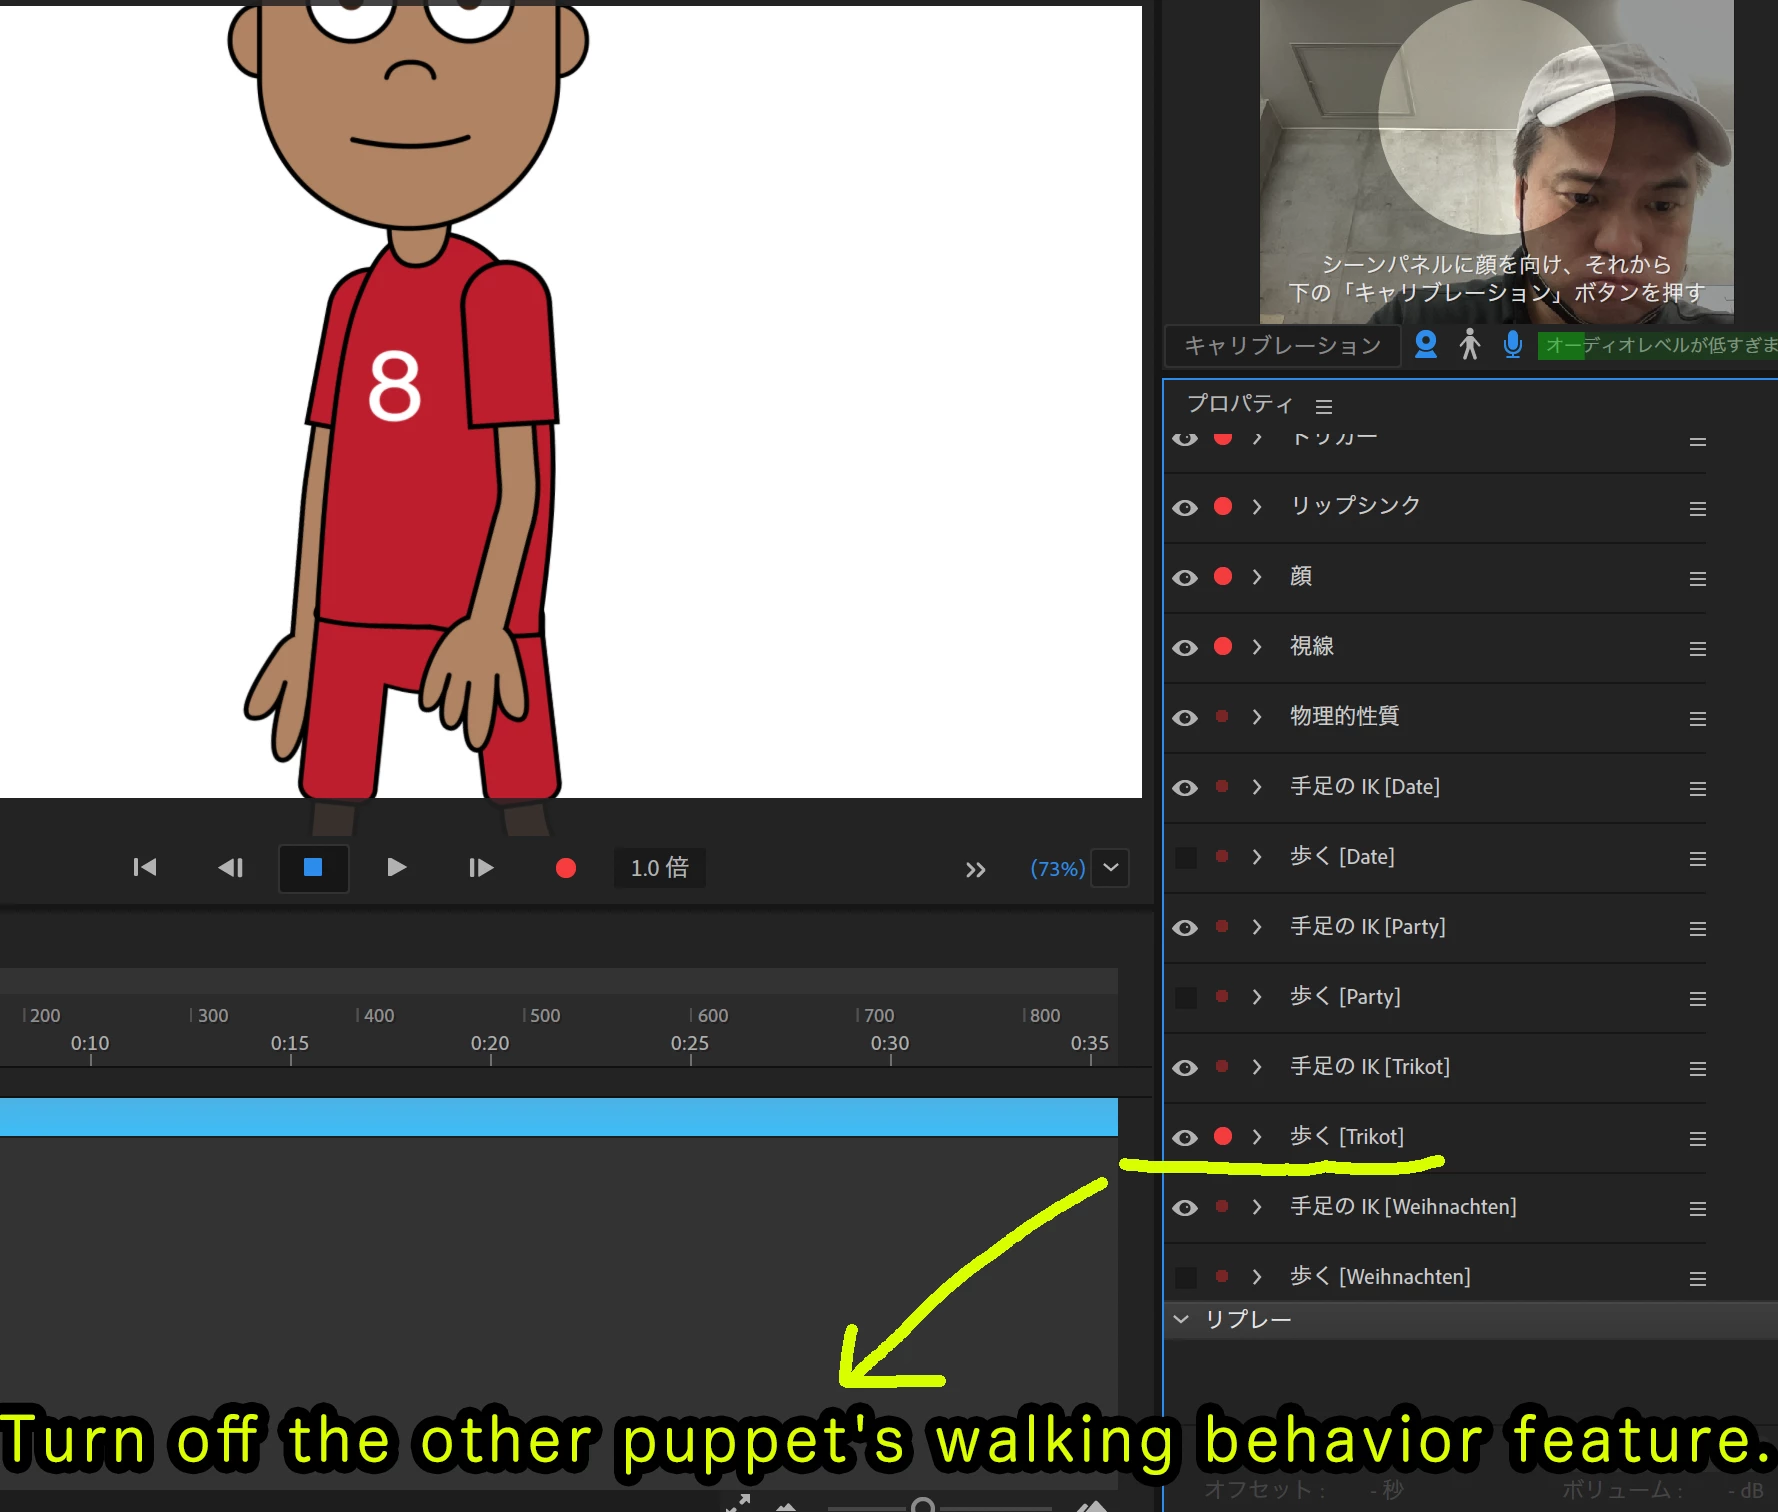
Task: Hide the 顔 behavior
Action: coord(1185,577)
